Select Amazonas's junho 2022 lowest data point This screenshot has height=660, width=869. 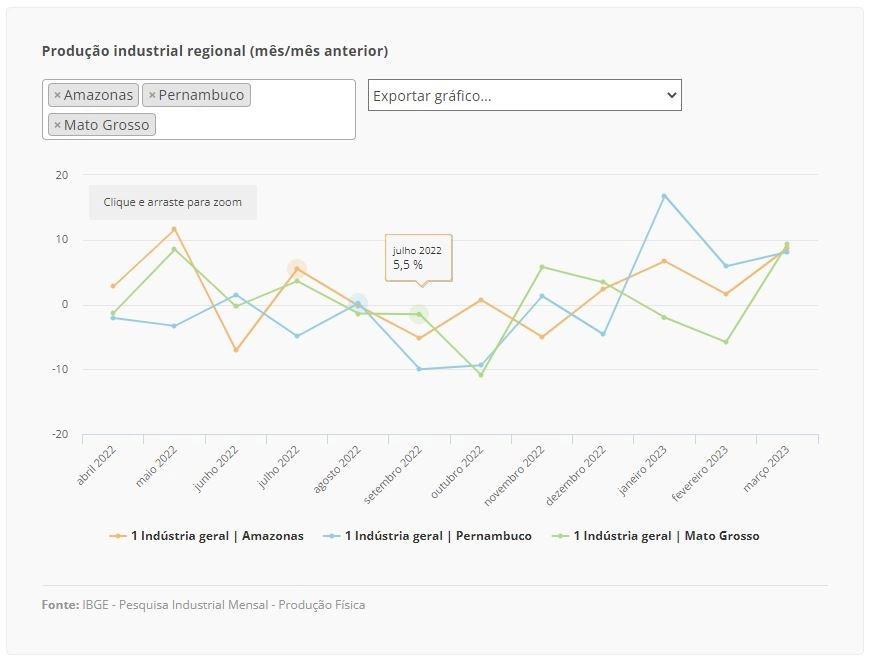(236, 350)
